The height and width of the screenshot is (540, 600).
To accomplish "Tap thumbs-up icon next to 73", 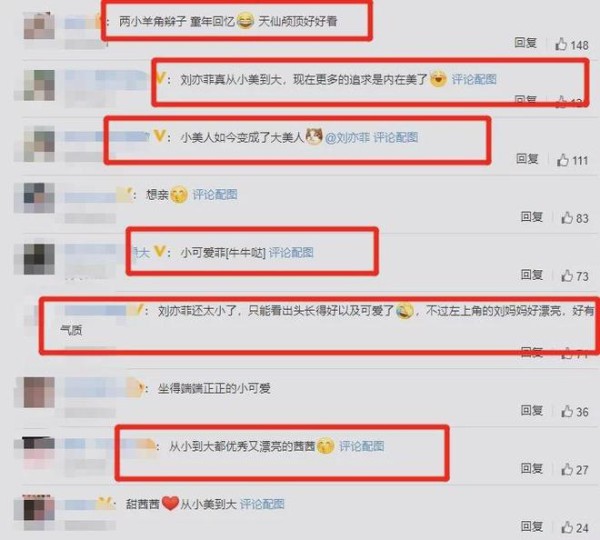I will coord(567,275).
